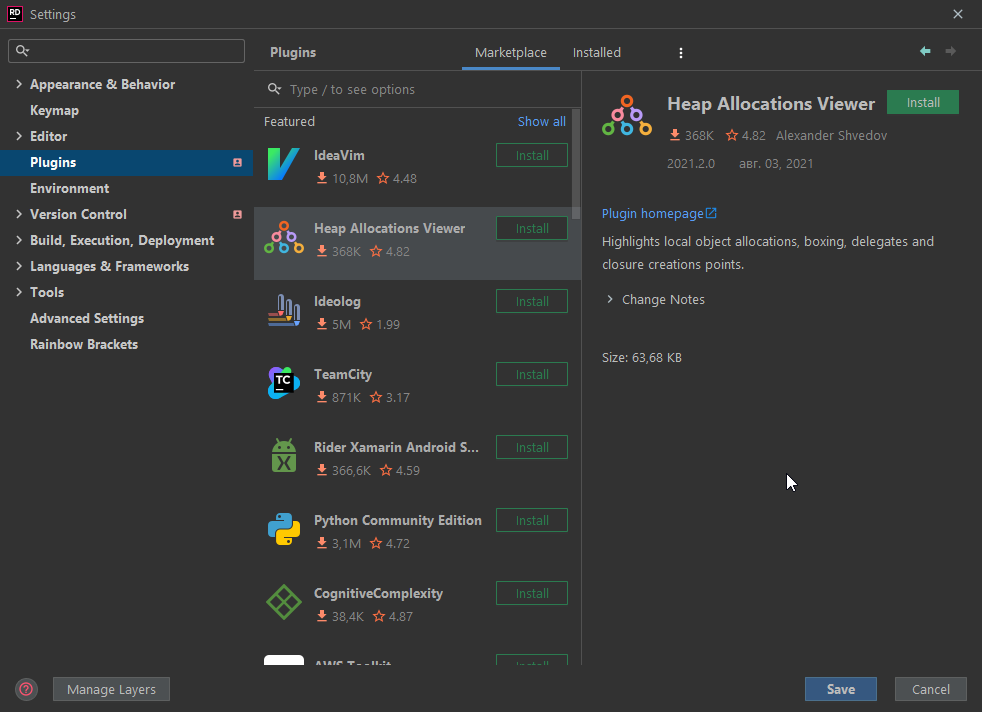Select the TeamCity plugin name
The image size is (982, 712).
tap(343, 374)
